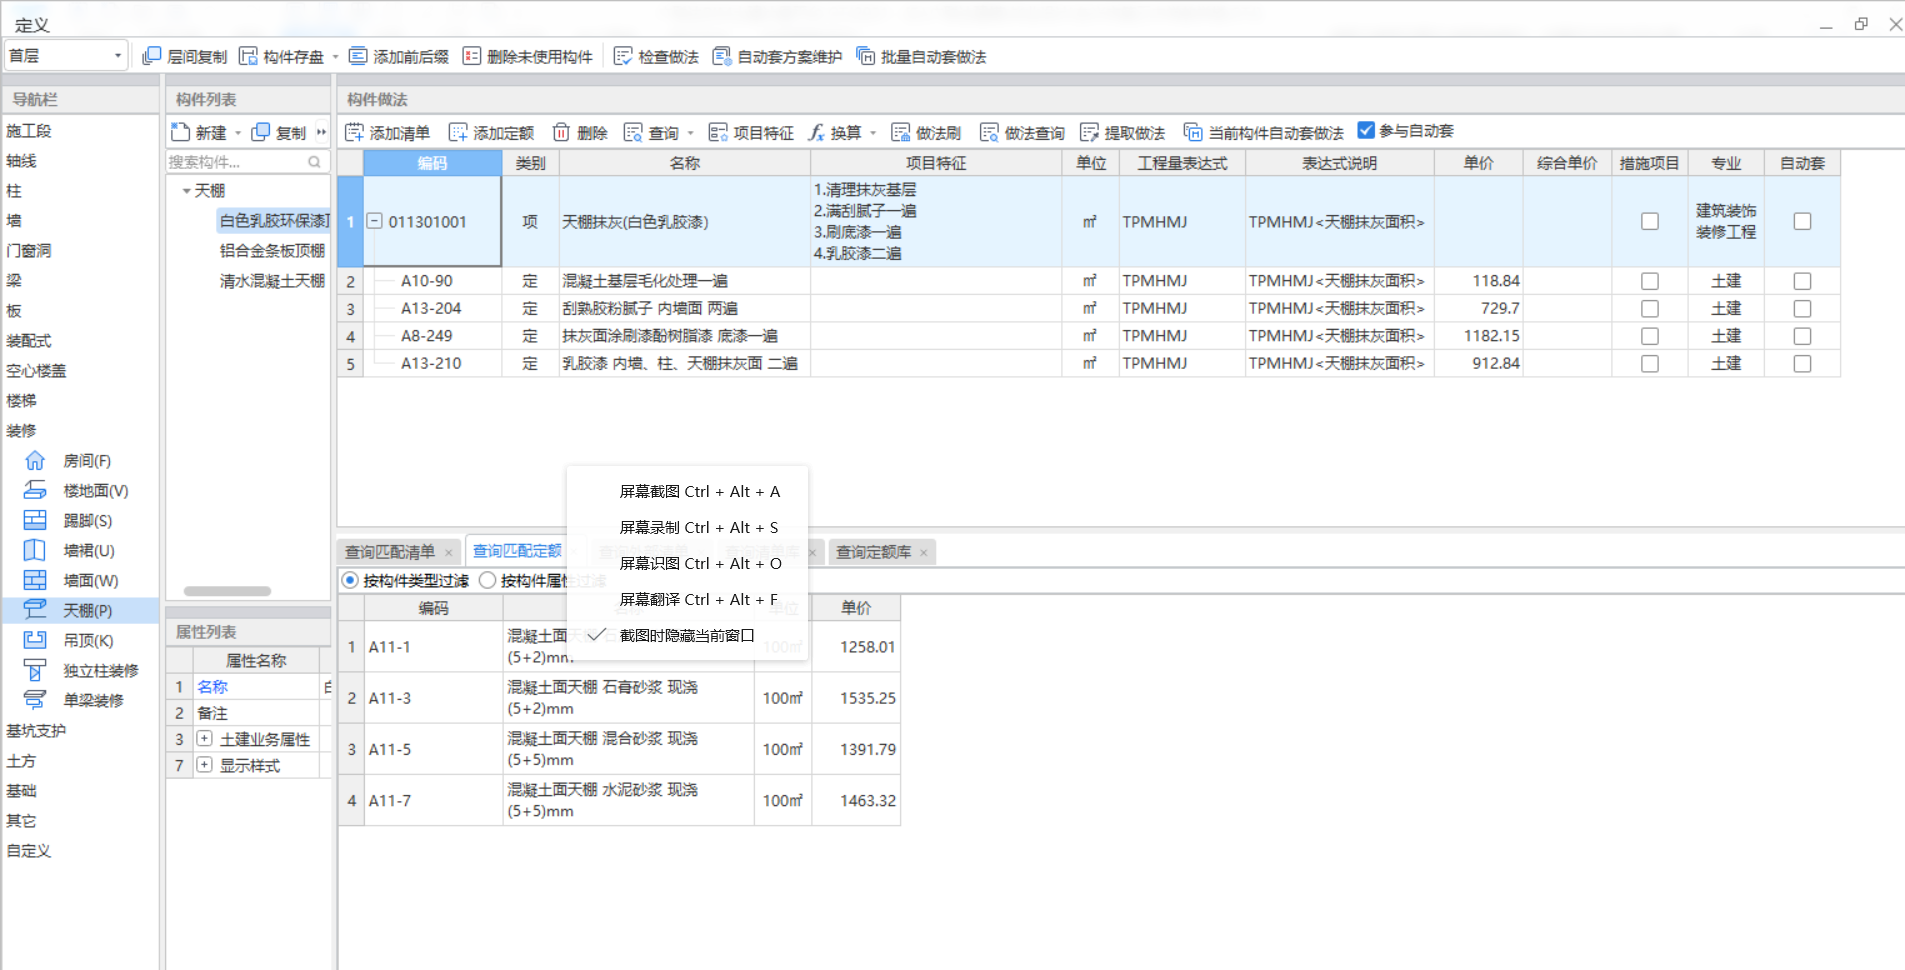Collapse row 011301001 minus box
The width and height of the screenshot is (1905, 970).
pos(375,221)
